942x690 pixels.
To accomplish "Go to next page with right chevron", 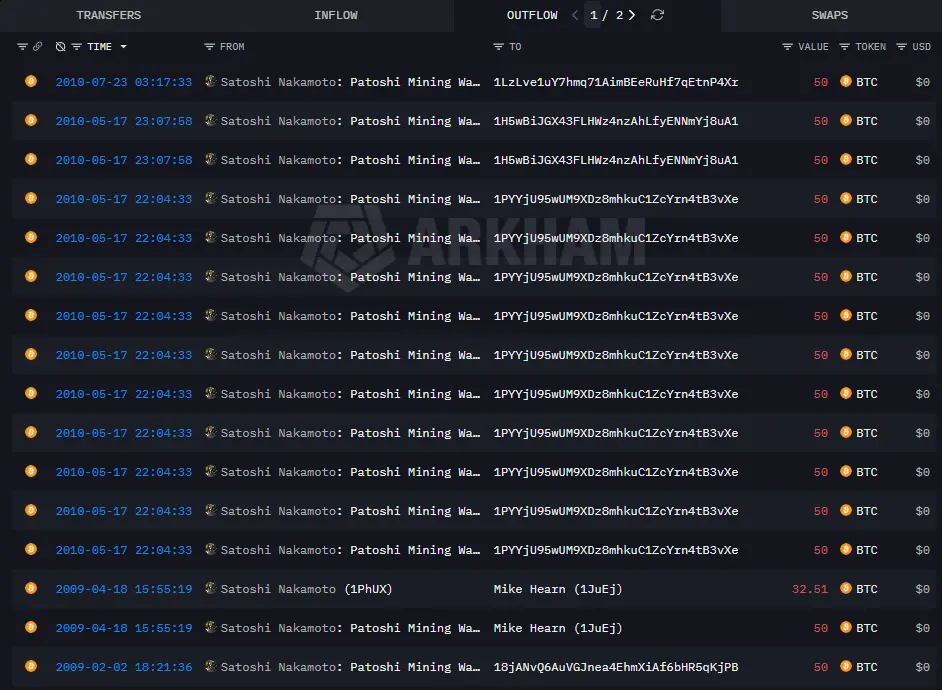I will pyautogui.click(x=632, y=15).
